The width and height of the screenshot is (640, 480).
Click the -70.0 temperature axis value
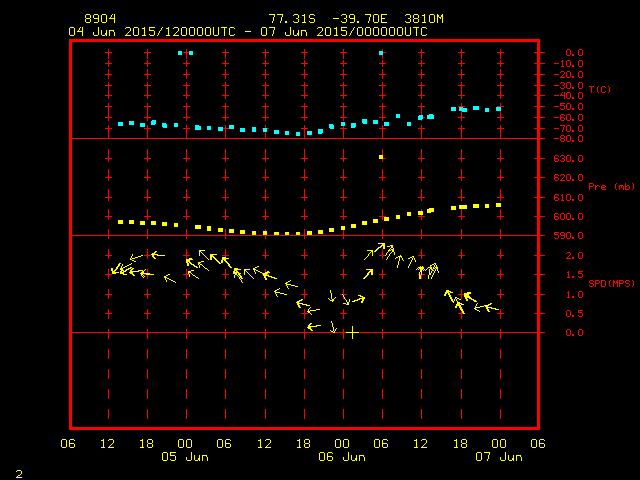569,129
